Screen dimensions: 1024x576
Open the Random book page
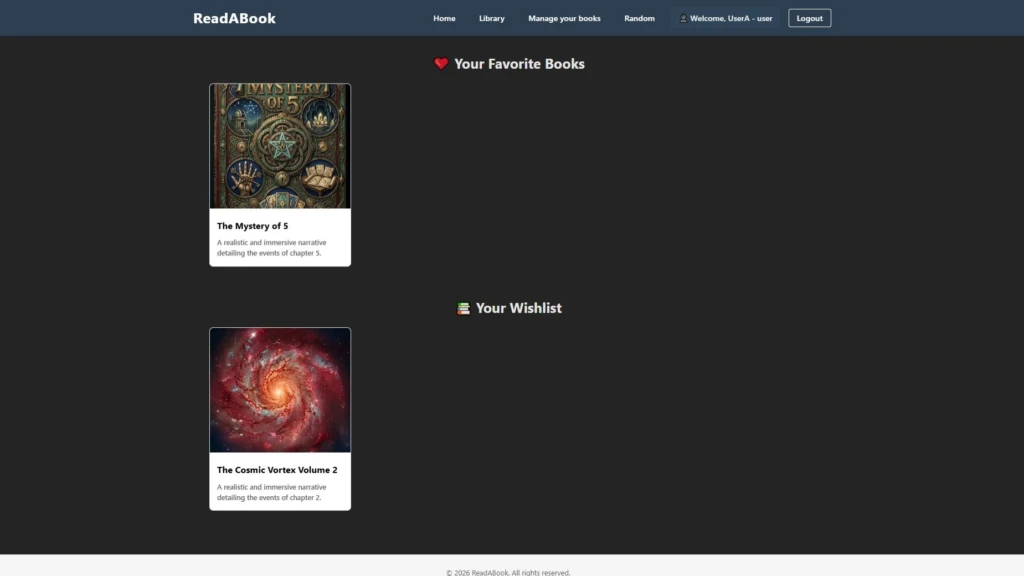tap(639, 17)
